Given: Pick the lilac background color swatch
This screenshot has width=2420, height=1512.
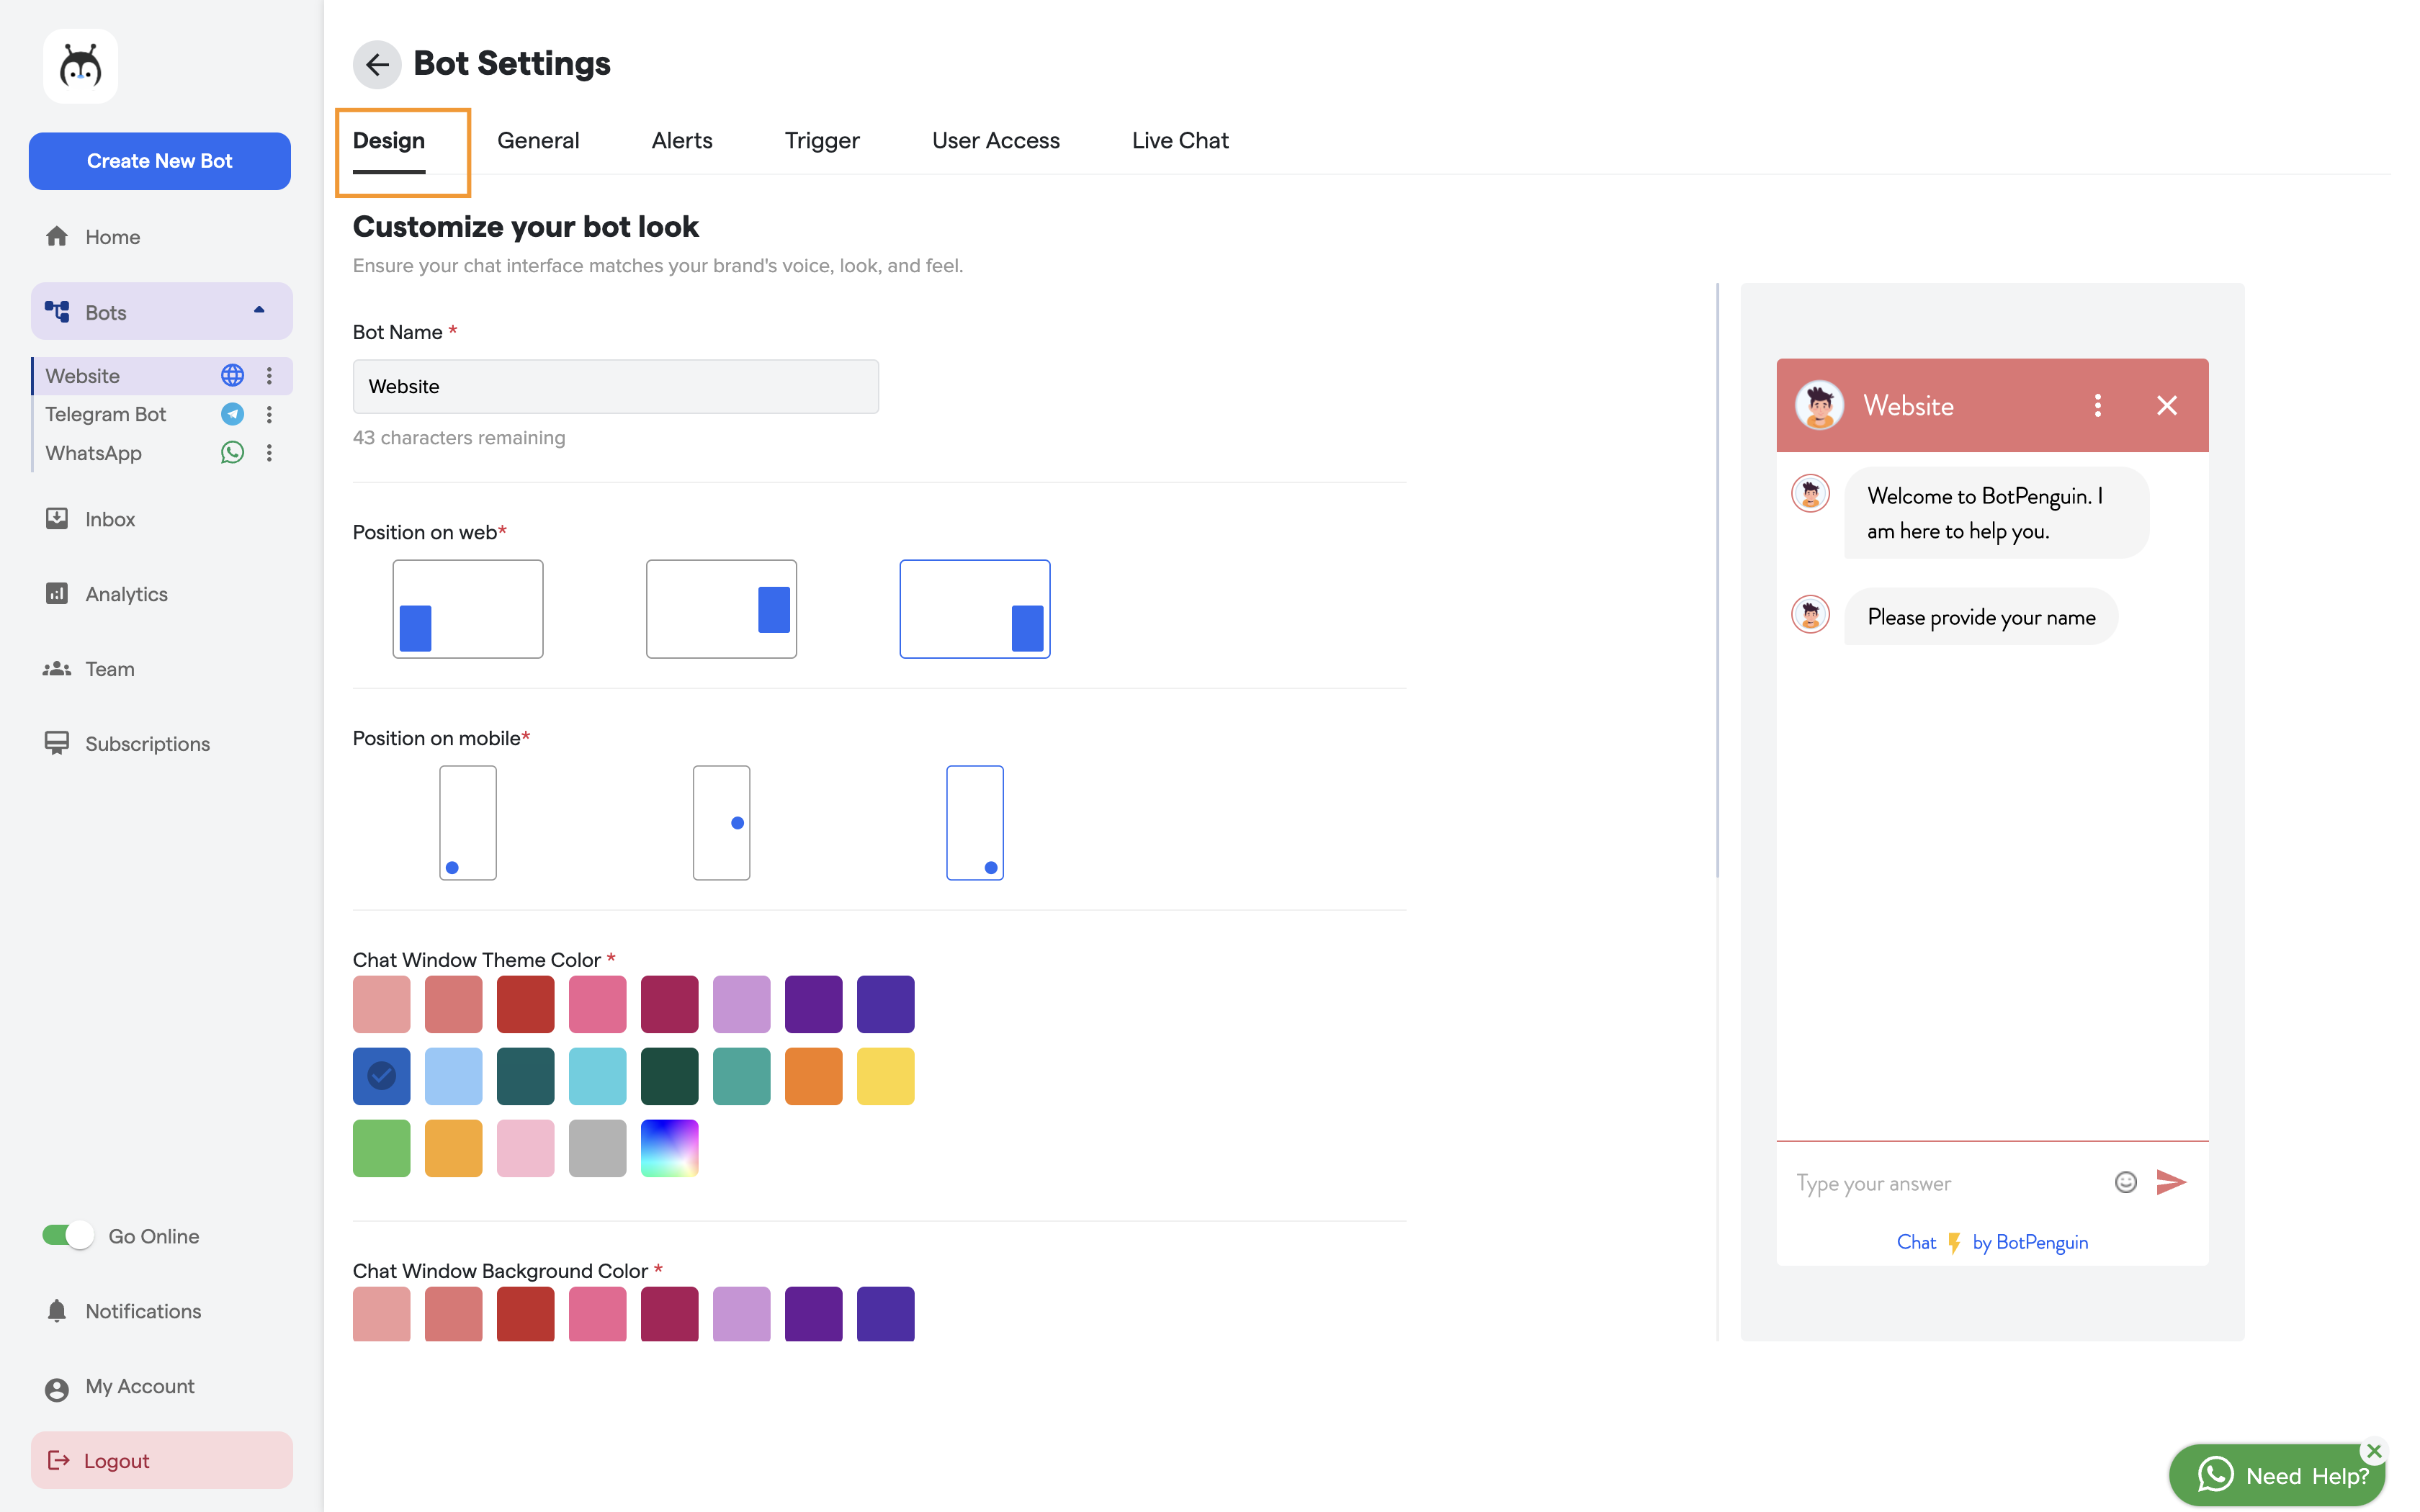Looking at the screenshot, I should click(x=741, y=1314).
